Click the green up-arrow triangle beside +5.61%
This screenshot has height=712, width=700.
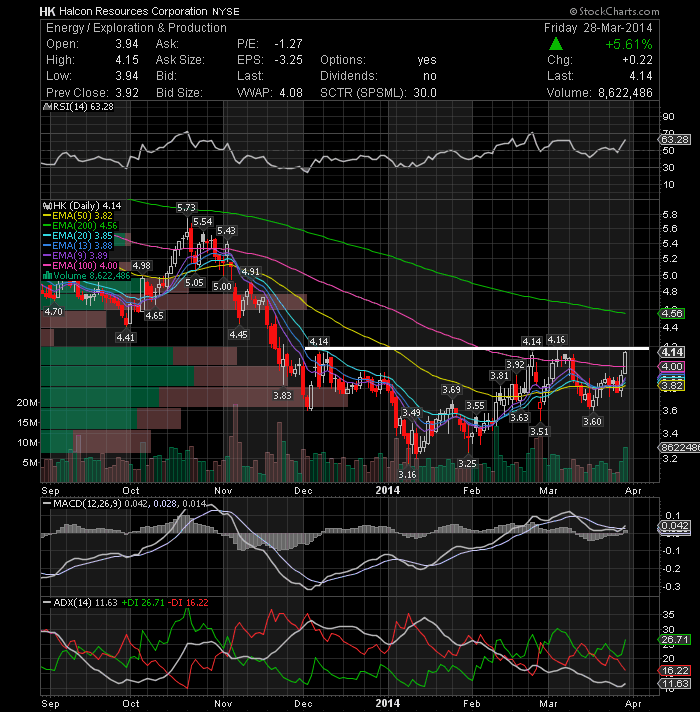tap(556, 44)
